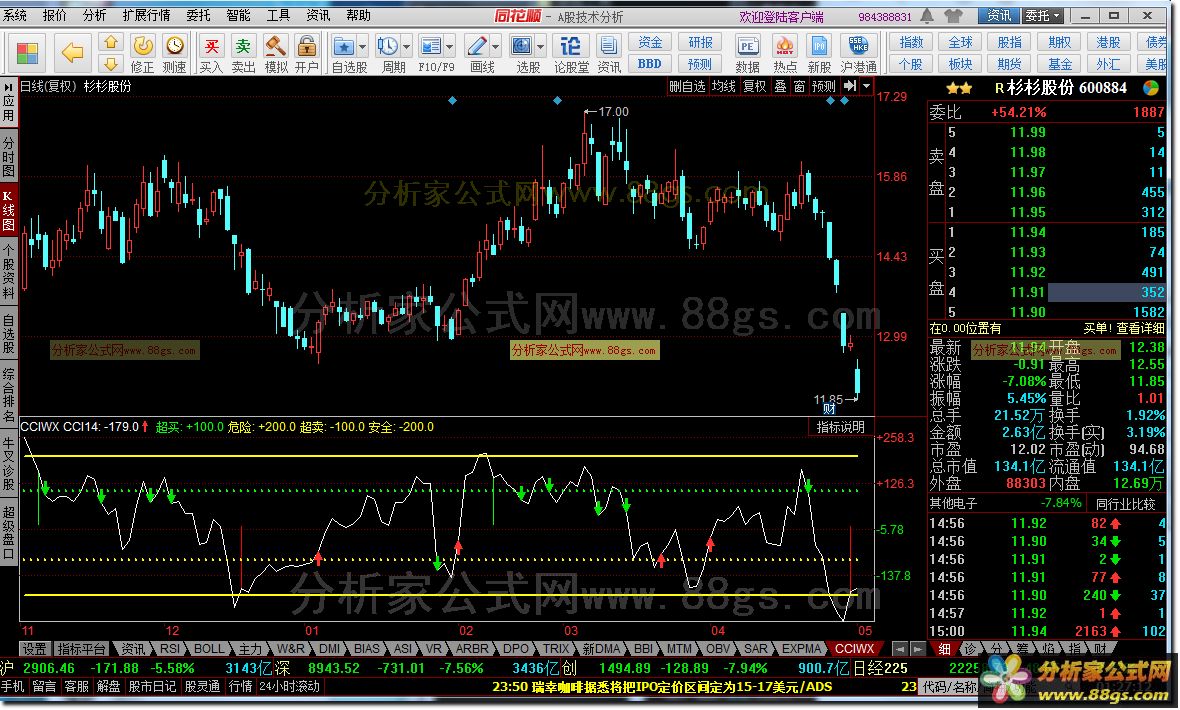Viewport: 1180px width, 710px height.
Task: Click the 财 marker on the price chart
Action: point(829,409)
